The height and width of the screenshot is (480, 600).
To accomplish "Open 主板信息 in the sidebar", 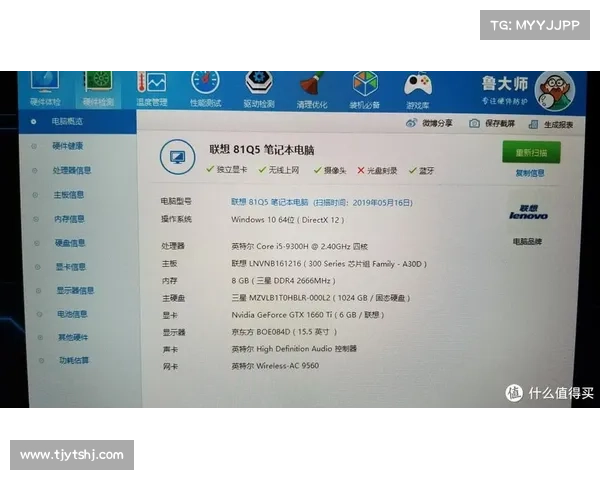I will click(68, 195).
